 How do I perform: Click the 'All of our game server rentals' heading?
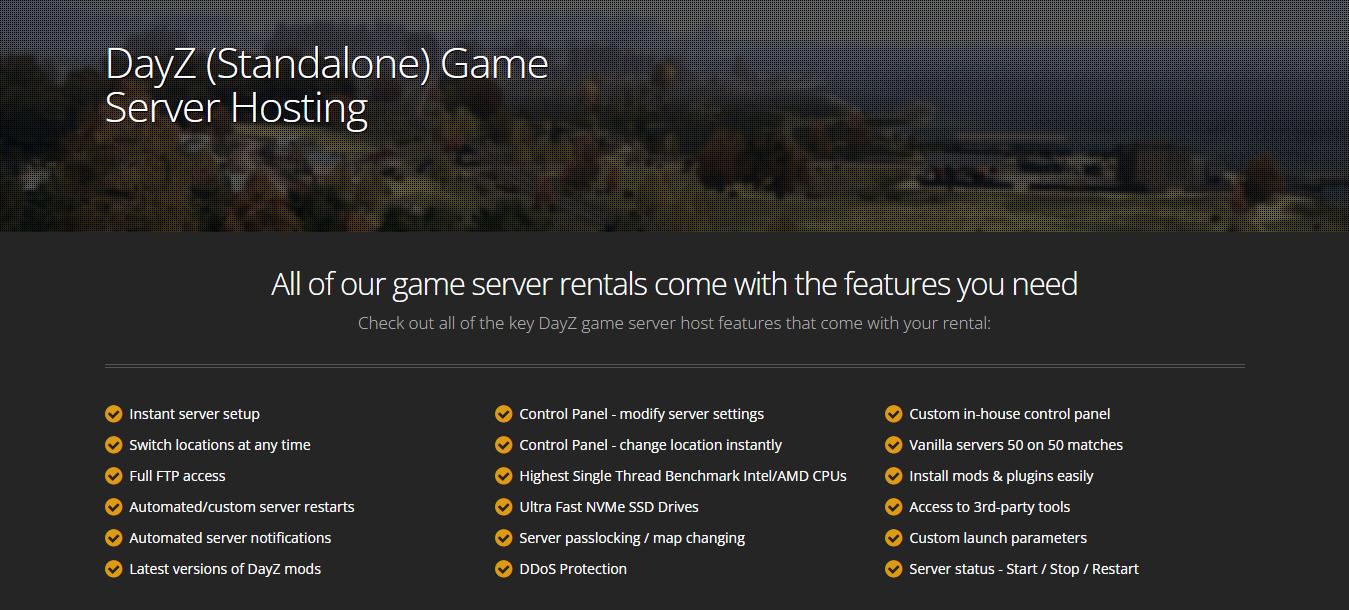[674, 284]
